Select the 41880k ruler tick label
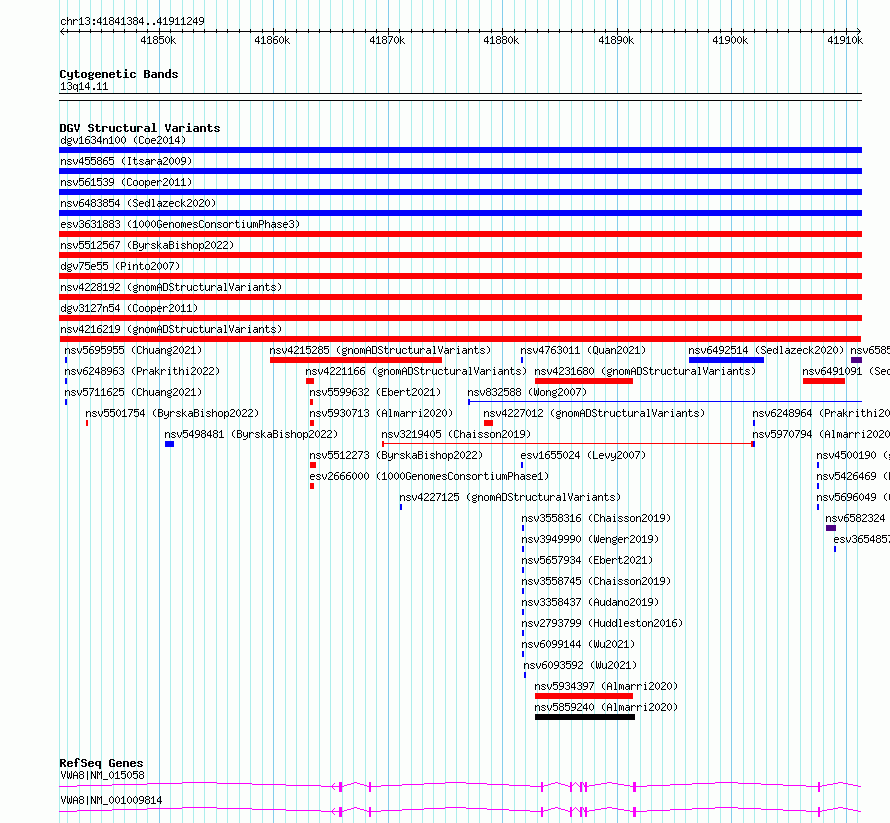The width and height of the screenshot is (890, 823). pos(501,40)
